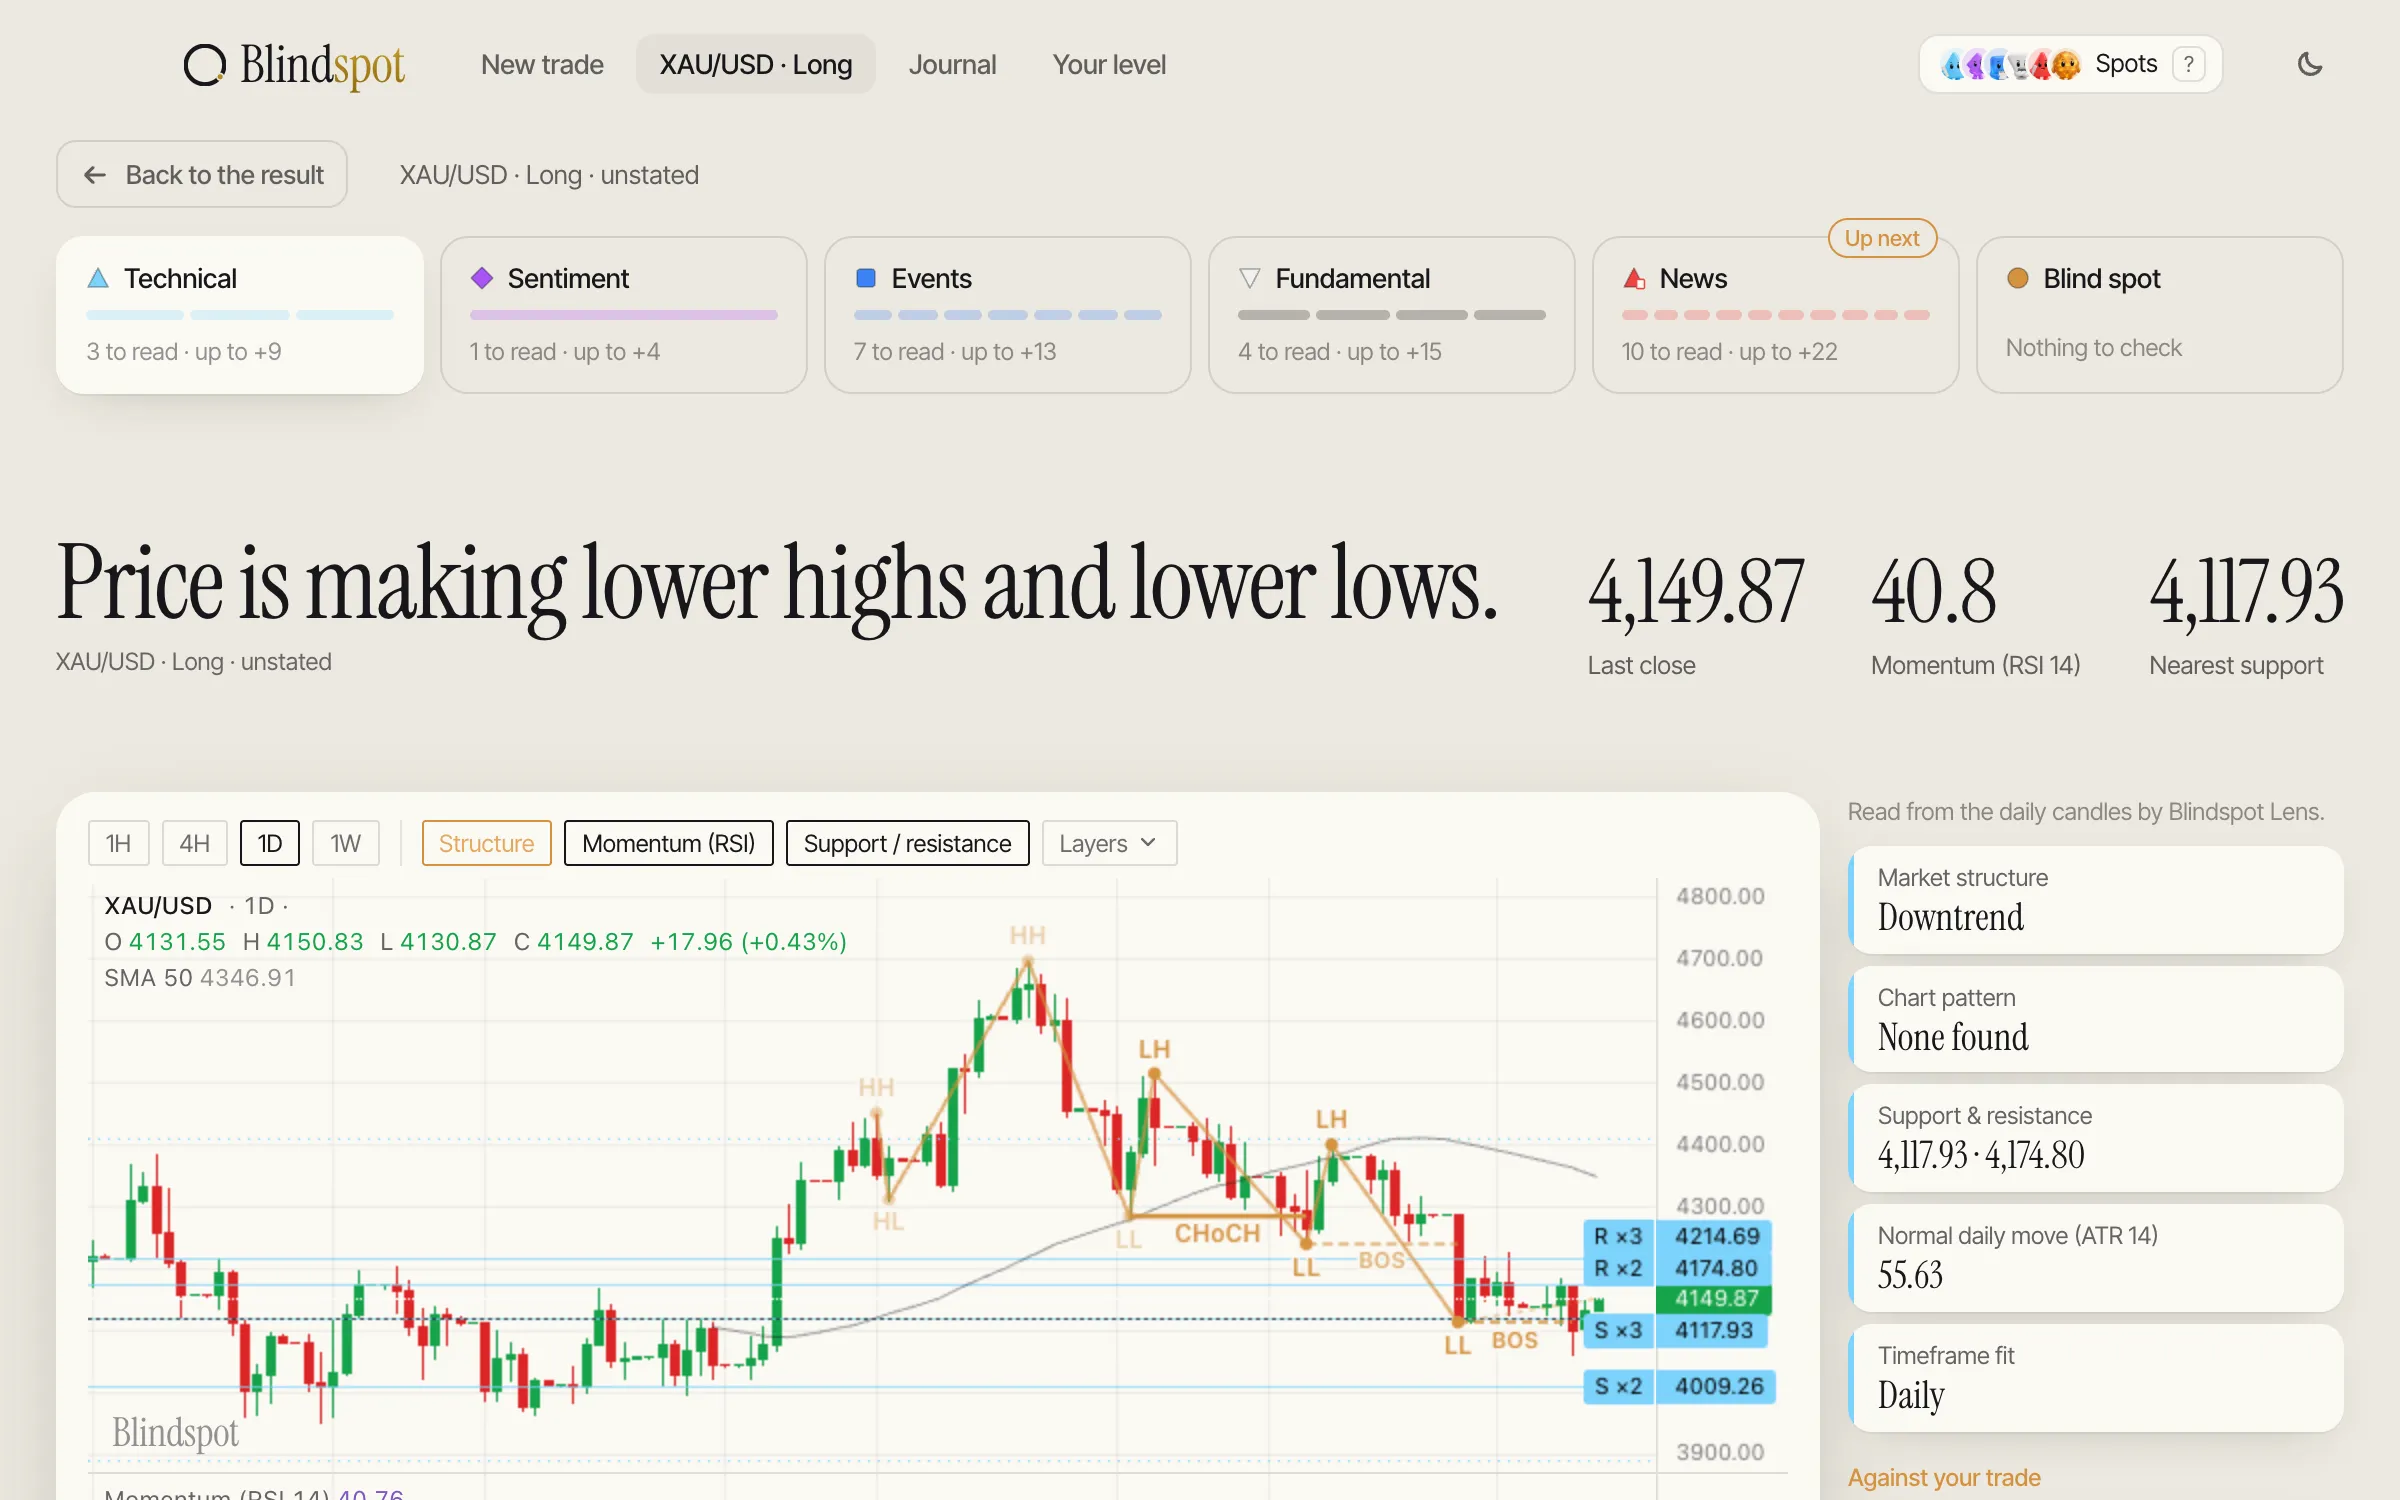
Task: Open the New trade tab
Action: click(542, 65)
